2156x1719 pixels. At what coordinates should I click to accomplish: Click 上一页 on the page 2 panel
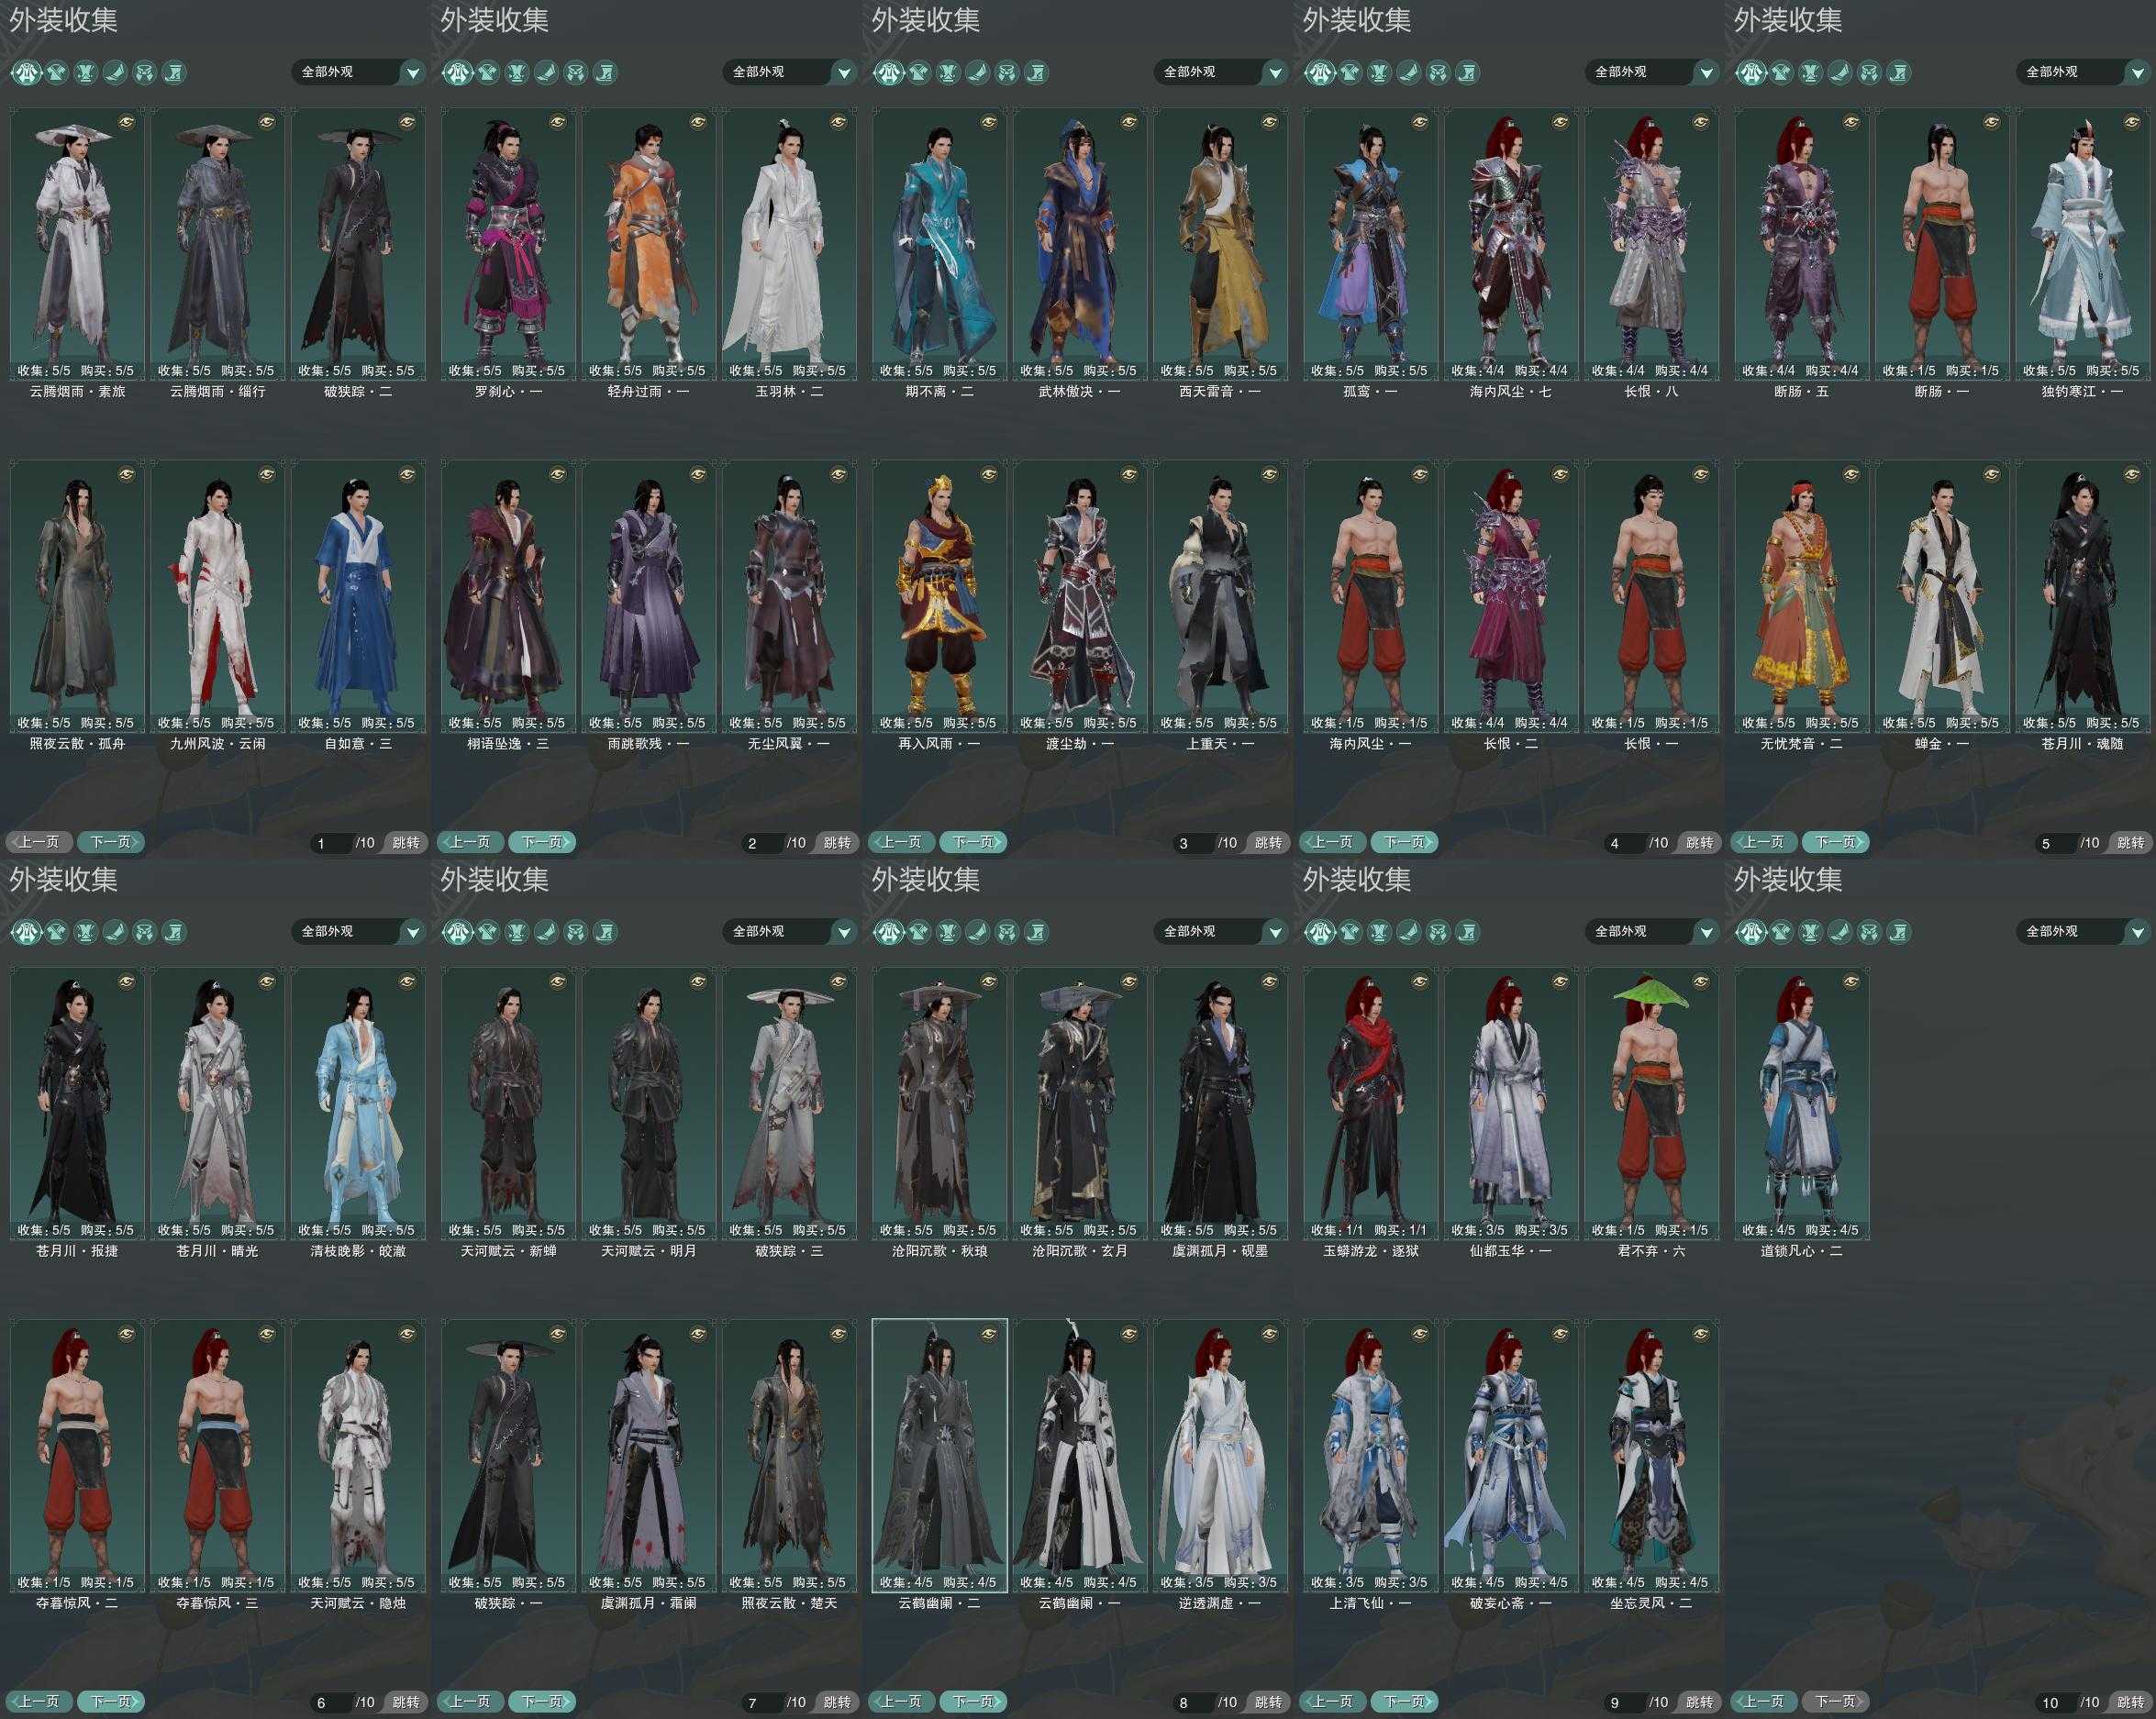tap(470, 842)
